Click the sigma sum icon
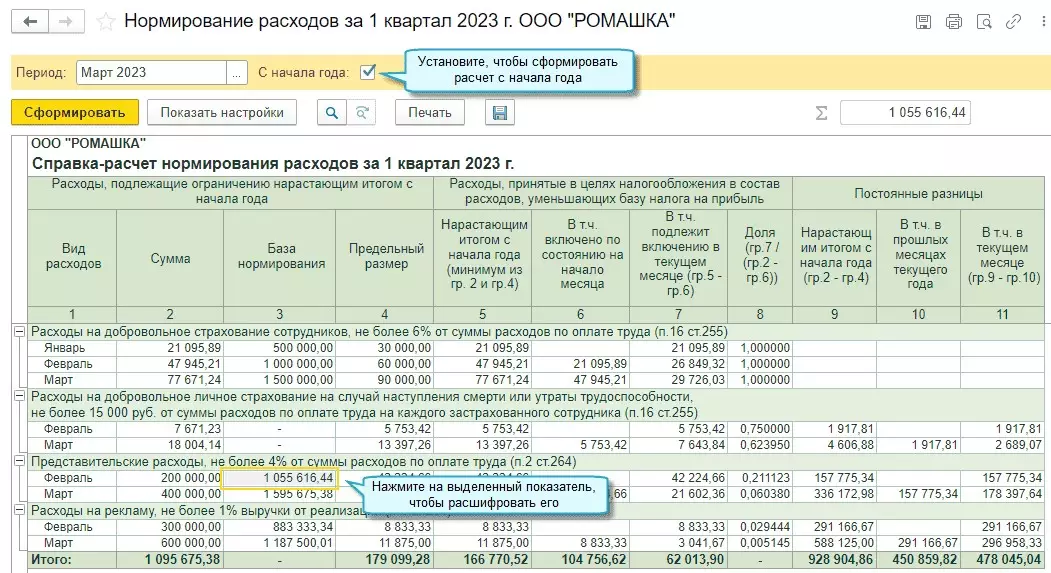The image size is (1051, 573). [x=821, y=113]
